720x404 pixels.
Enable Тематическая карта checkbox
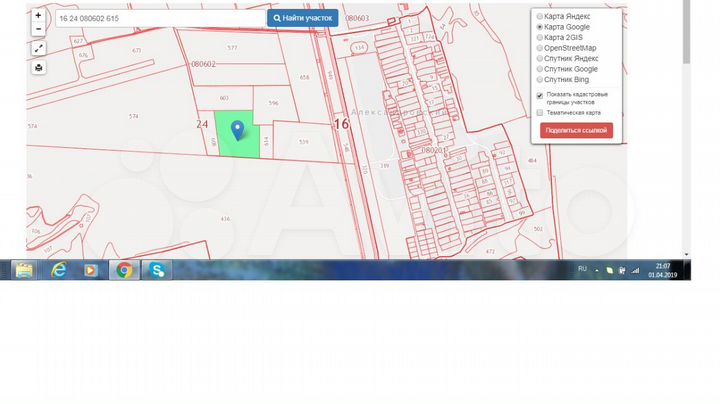(540, 112)
